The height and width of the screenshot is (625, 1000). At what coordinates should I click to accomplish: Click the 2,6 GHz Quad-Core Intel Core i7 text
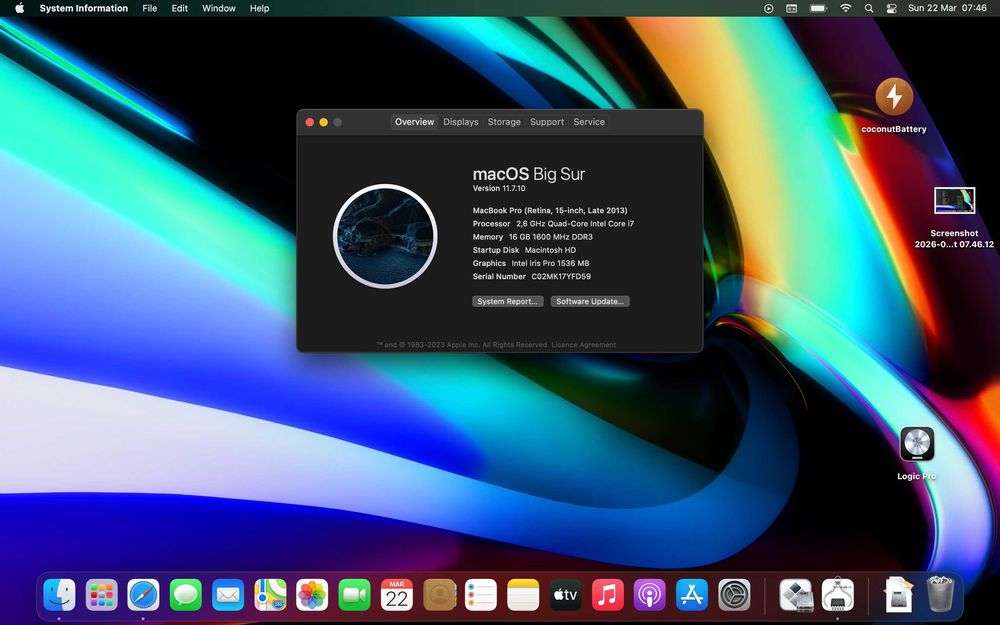575,223
